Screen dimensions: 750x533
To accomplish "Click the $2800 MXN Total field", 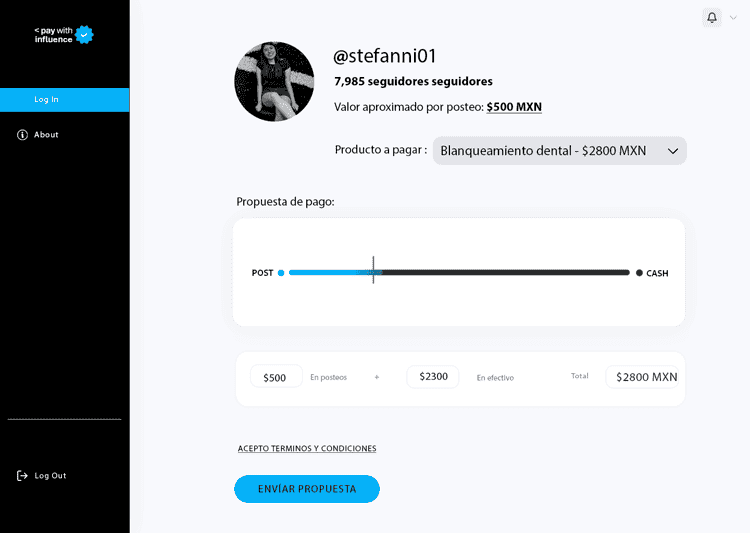I will point(646,377).
